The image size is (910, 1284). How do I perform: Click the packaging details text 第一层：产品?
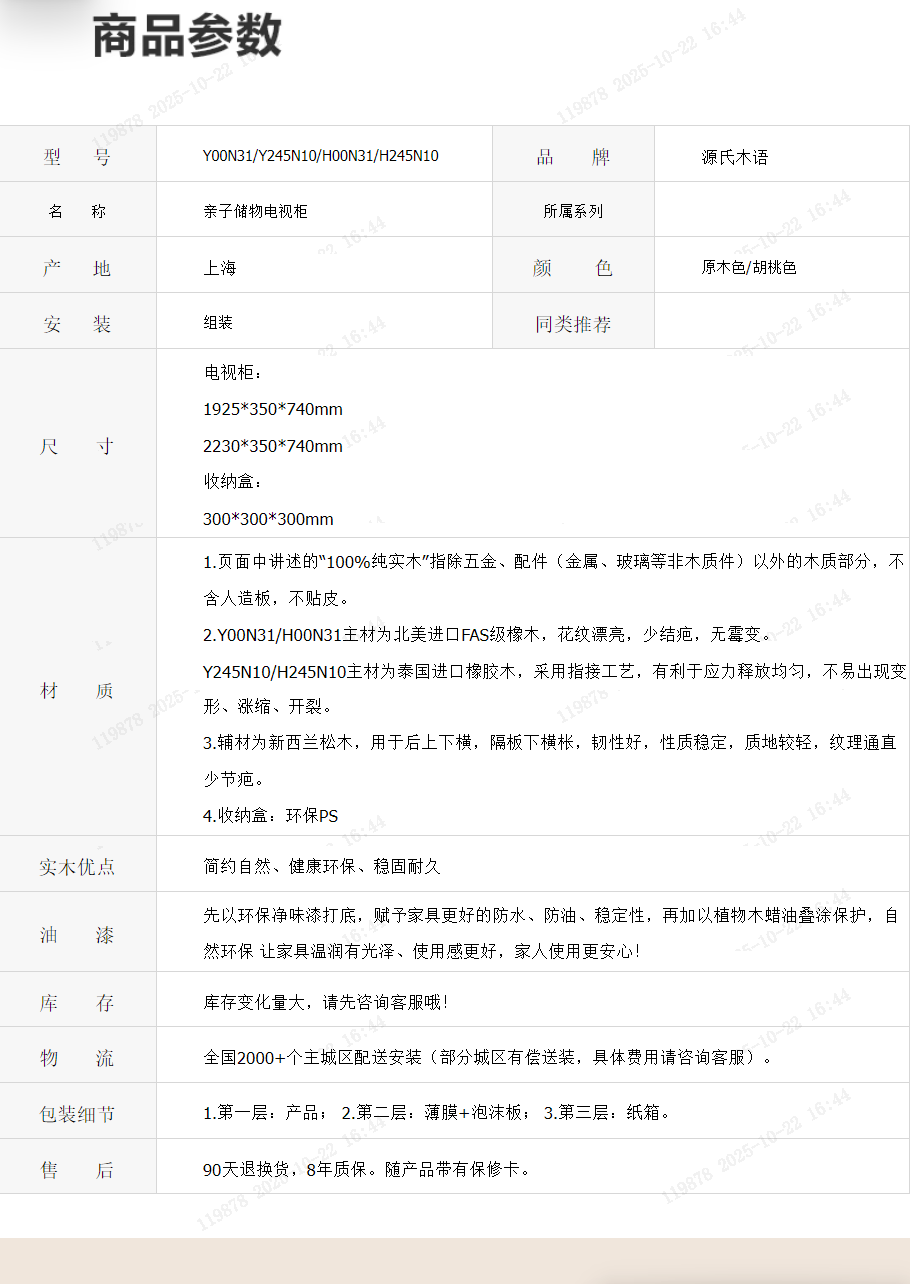264,1112
